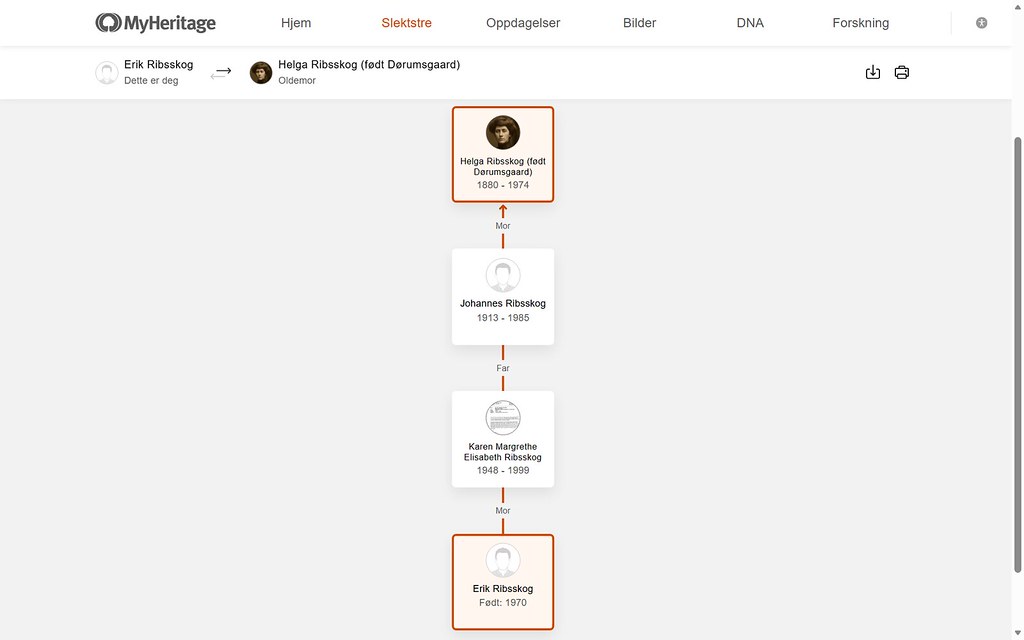Click Helga's photo in the top tree card
Screen dimensions: 1024x640
pos(503,133)
